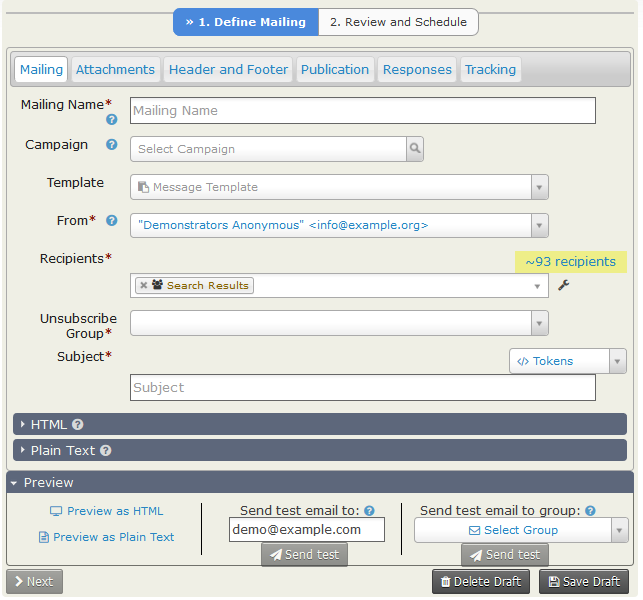This screenshot has width=643, height=600.
Task: Click help icon for Send test email to
Action: (x=369, y=510)
